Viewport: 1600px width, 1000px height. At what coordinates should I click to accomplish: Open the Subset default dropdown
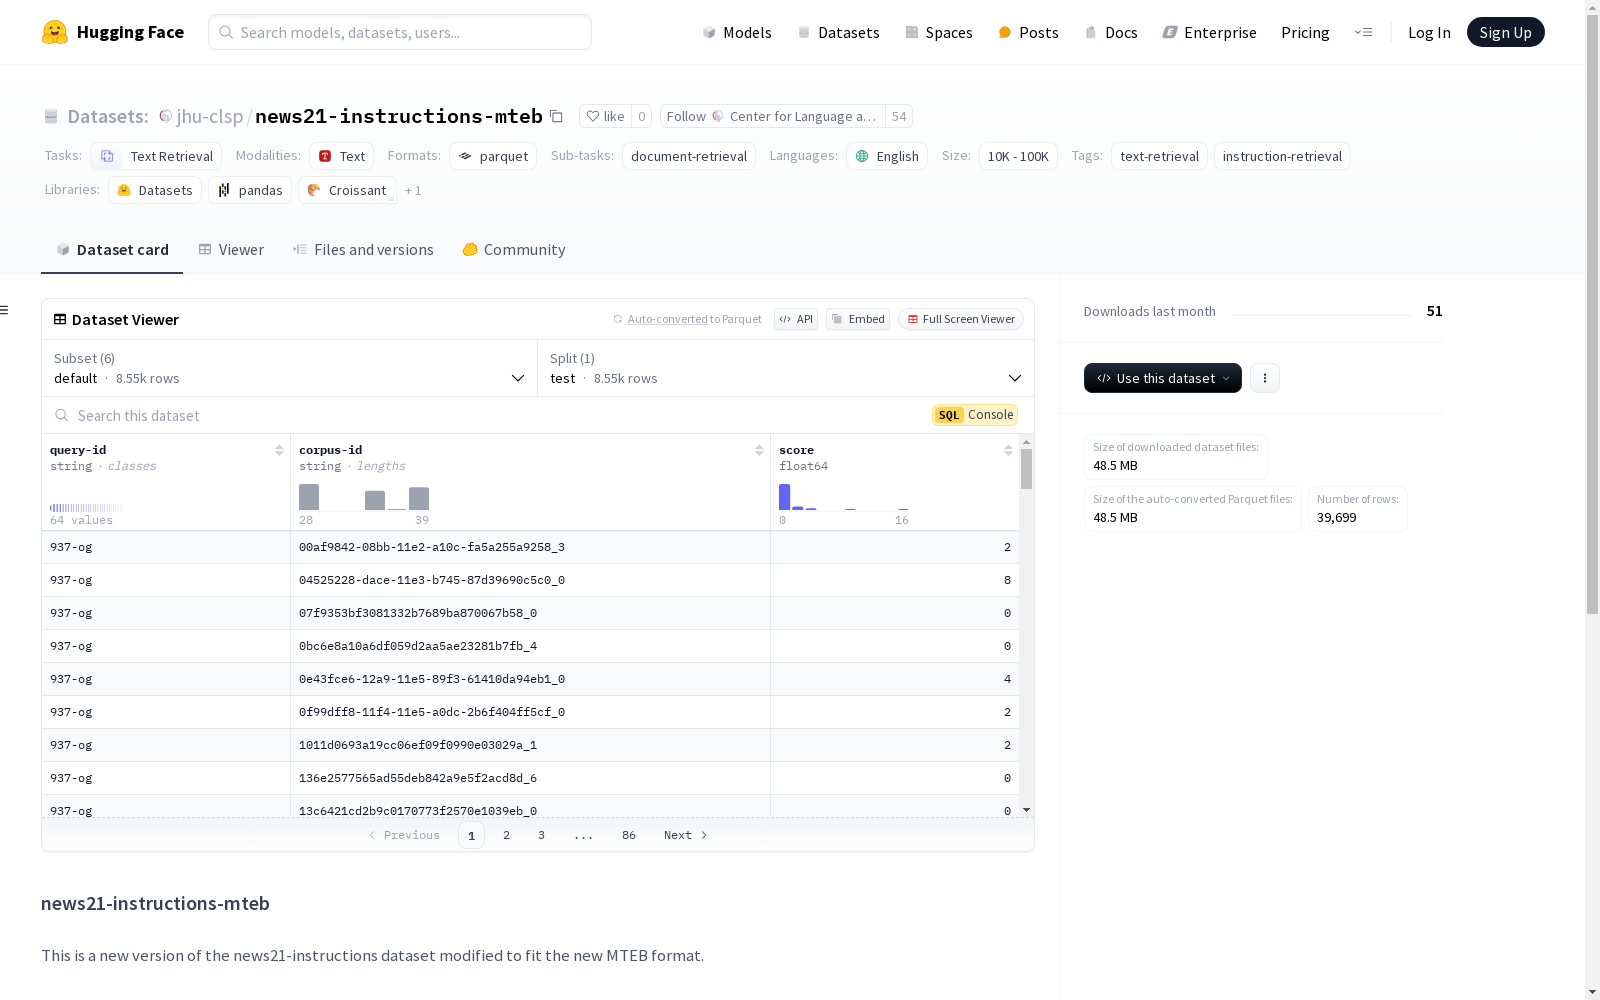[x=290, y=368]
